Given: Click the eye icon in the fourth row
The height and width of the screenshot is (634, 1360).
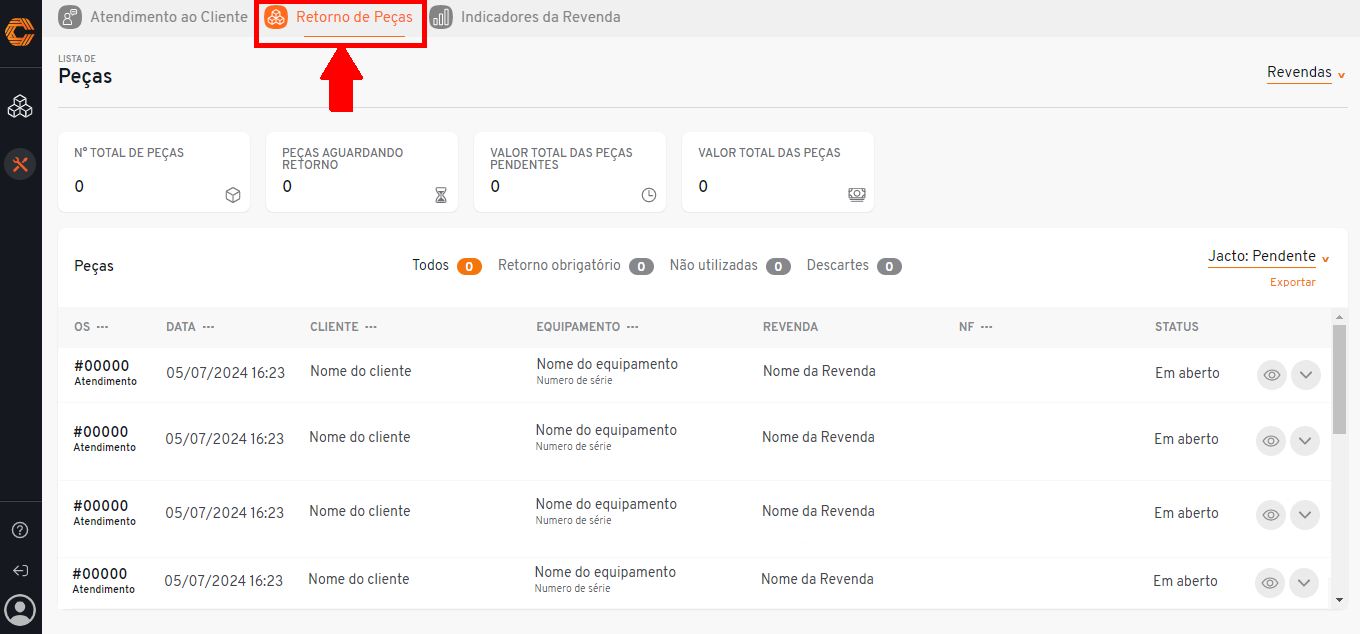Looking at the screenshot, I should point(1271,583).
